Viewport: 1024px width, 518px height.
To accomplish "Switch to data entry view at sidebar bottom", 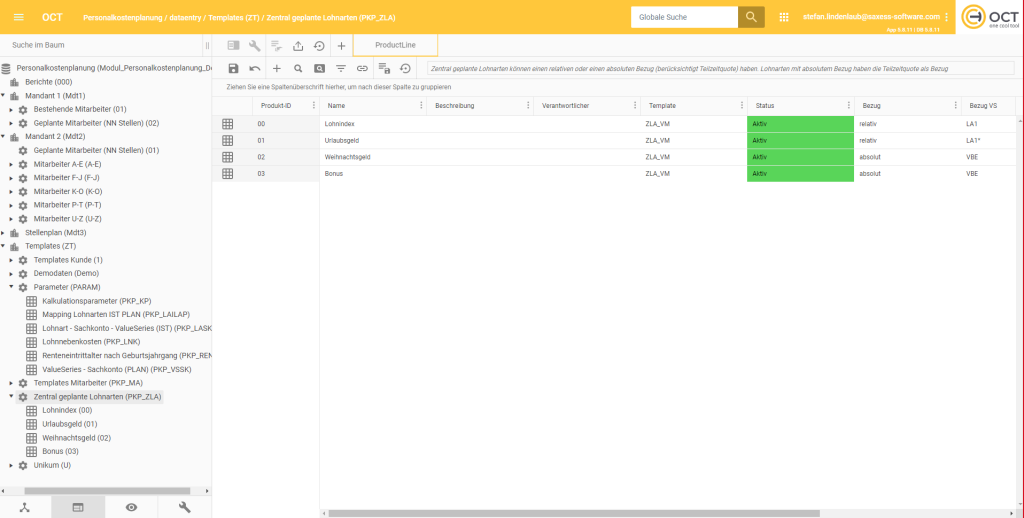I will coord(78,507).
